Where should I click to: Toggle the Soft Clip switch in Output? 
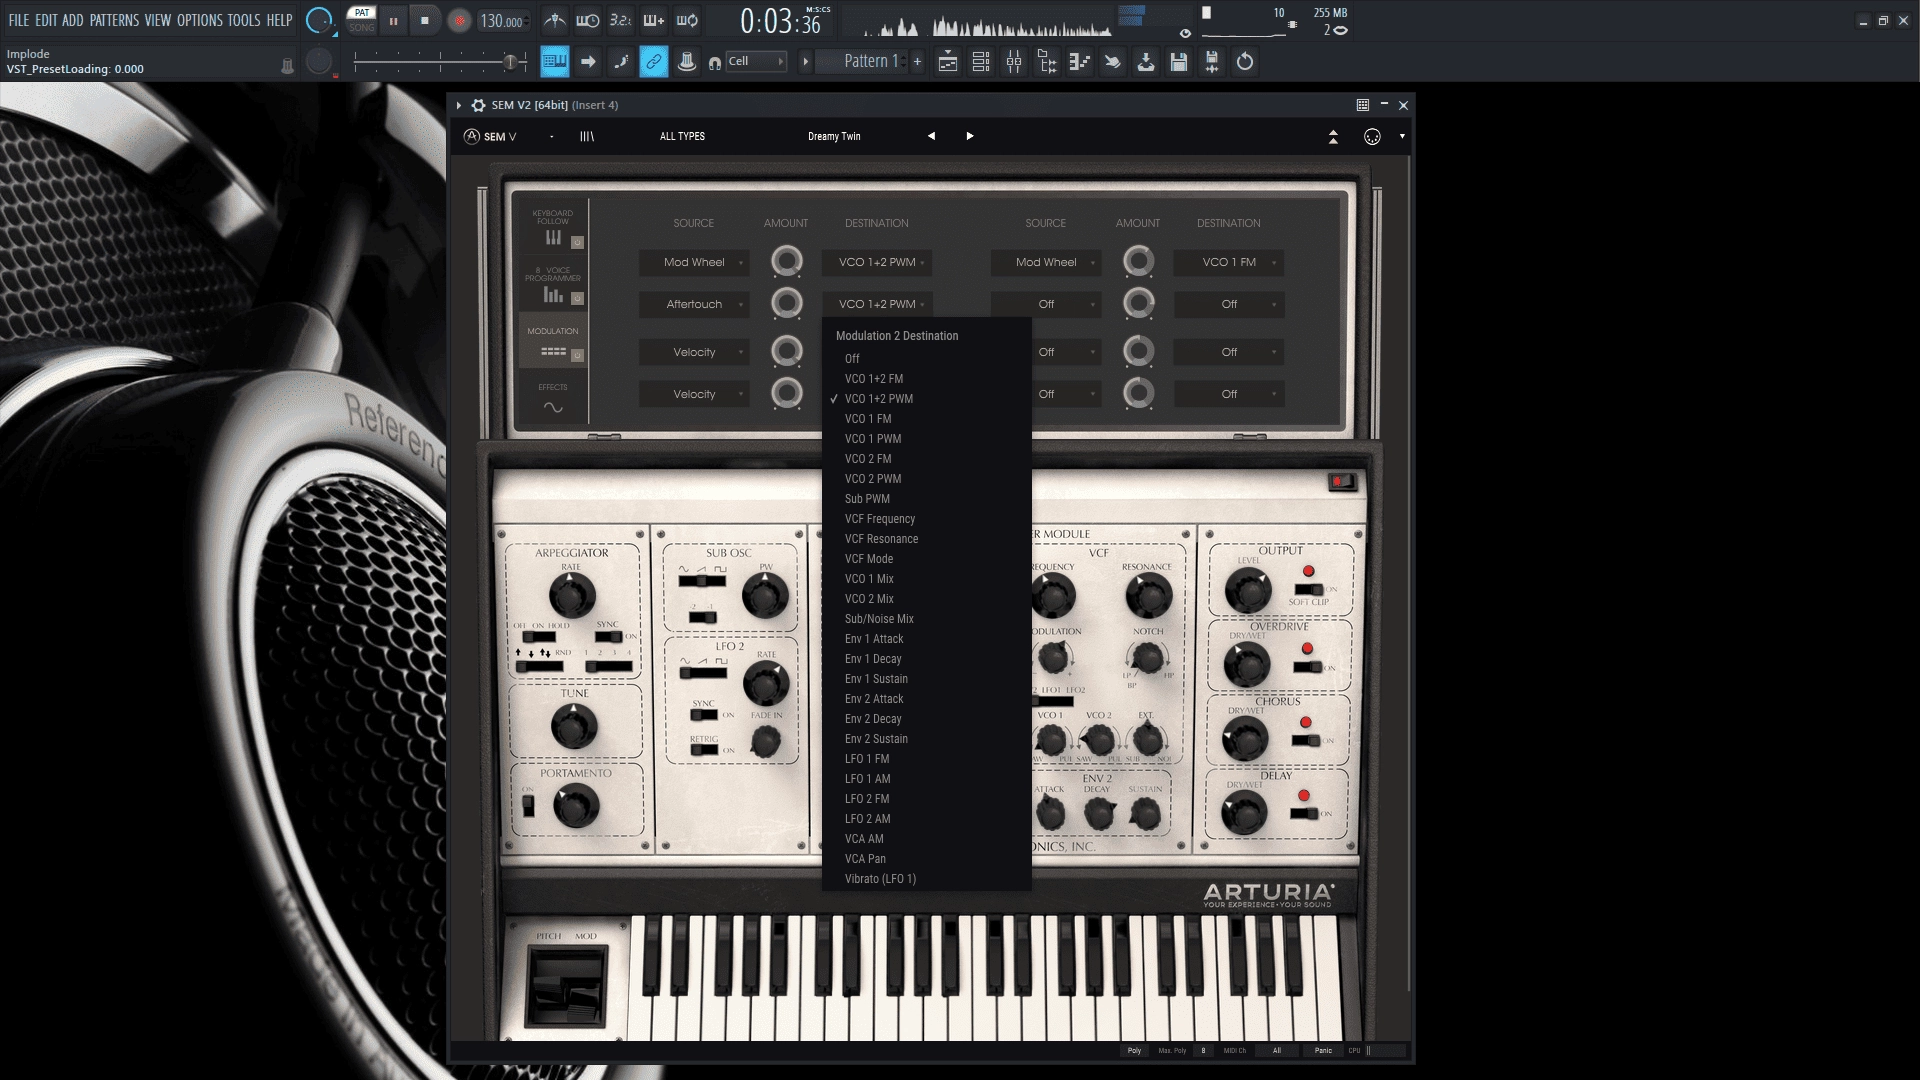tap(1308, 589)
